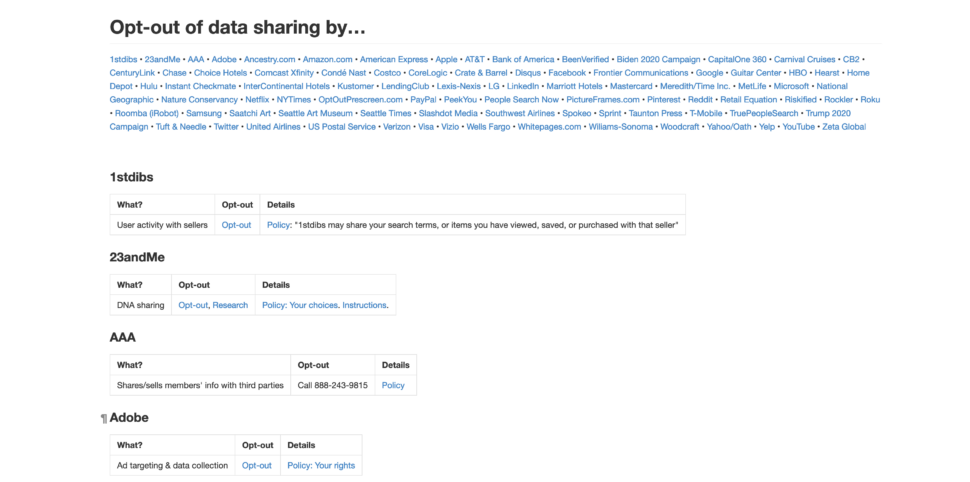
Task: Open the Wells Fargo link
Action: pos(488,126)
